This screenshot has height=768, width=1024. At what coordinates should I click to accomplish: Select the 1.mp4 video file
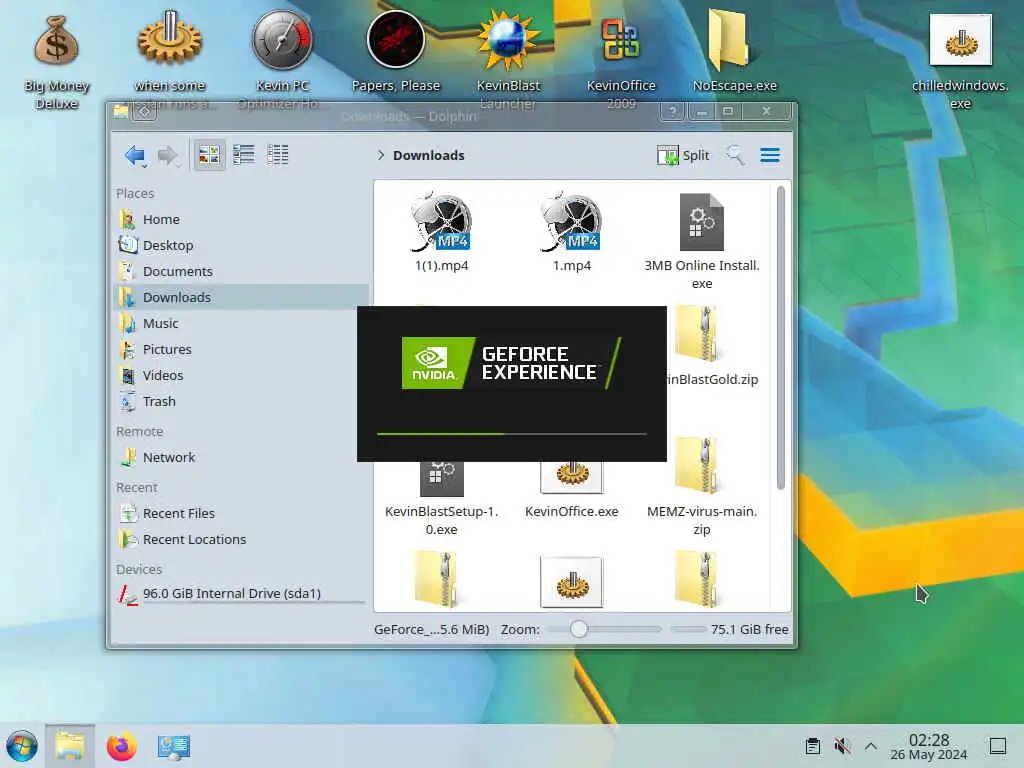coord(572,232)
